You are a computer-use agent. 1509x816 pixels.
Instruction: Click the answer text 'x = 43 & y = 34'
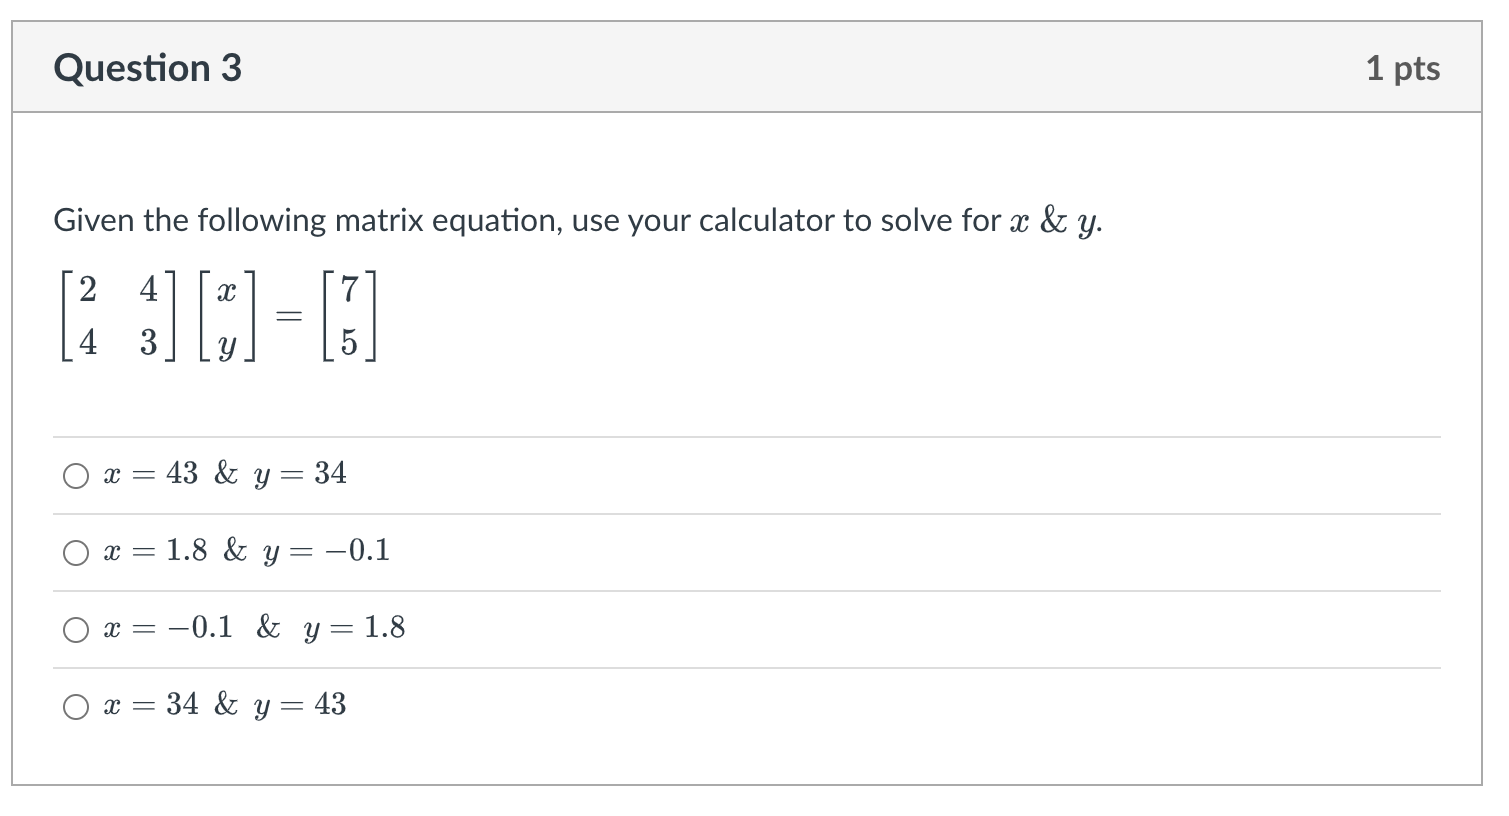225,474
